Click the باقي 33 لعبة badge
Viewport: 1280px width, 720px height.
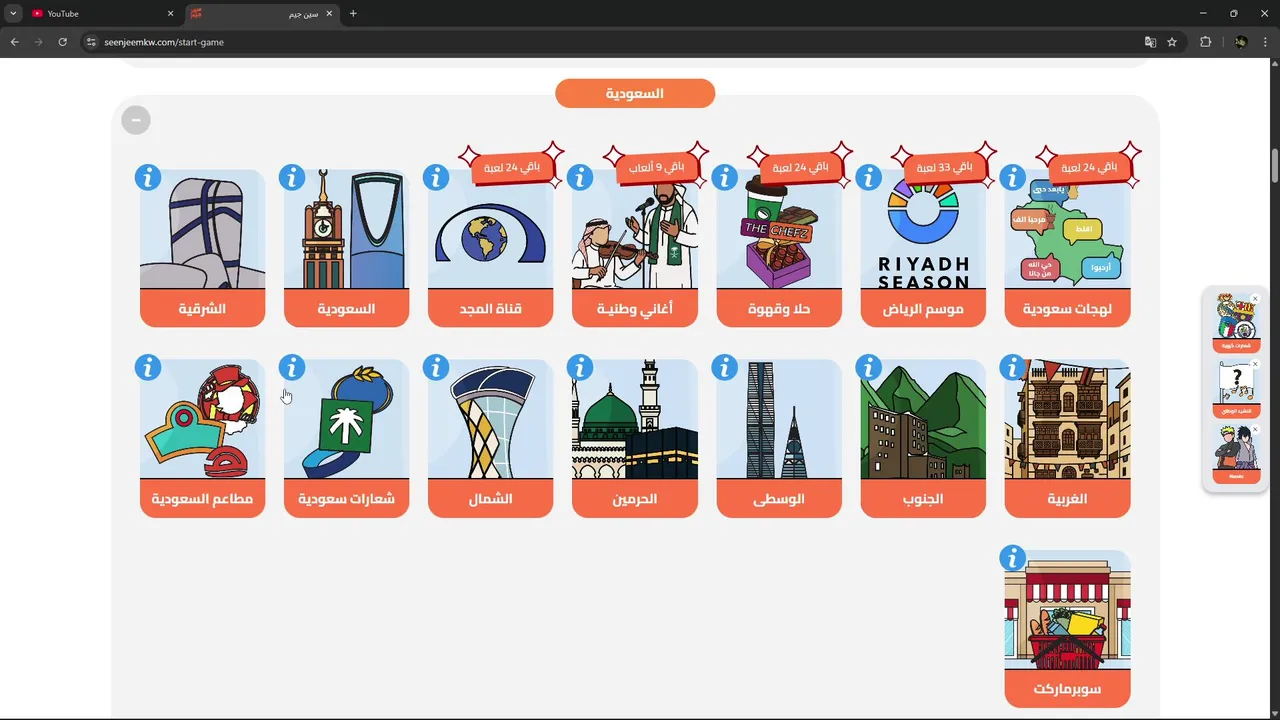click(945, 167)
